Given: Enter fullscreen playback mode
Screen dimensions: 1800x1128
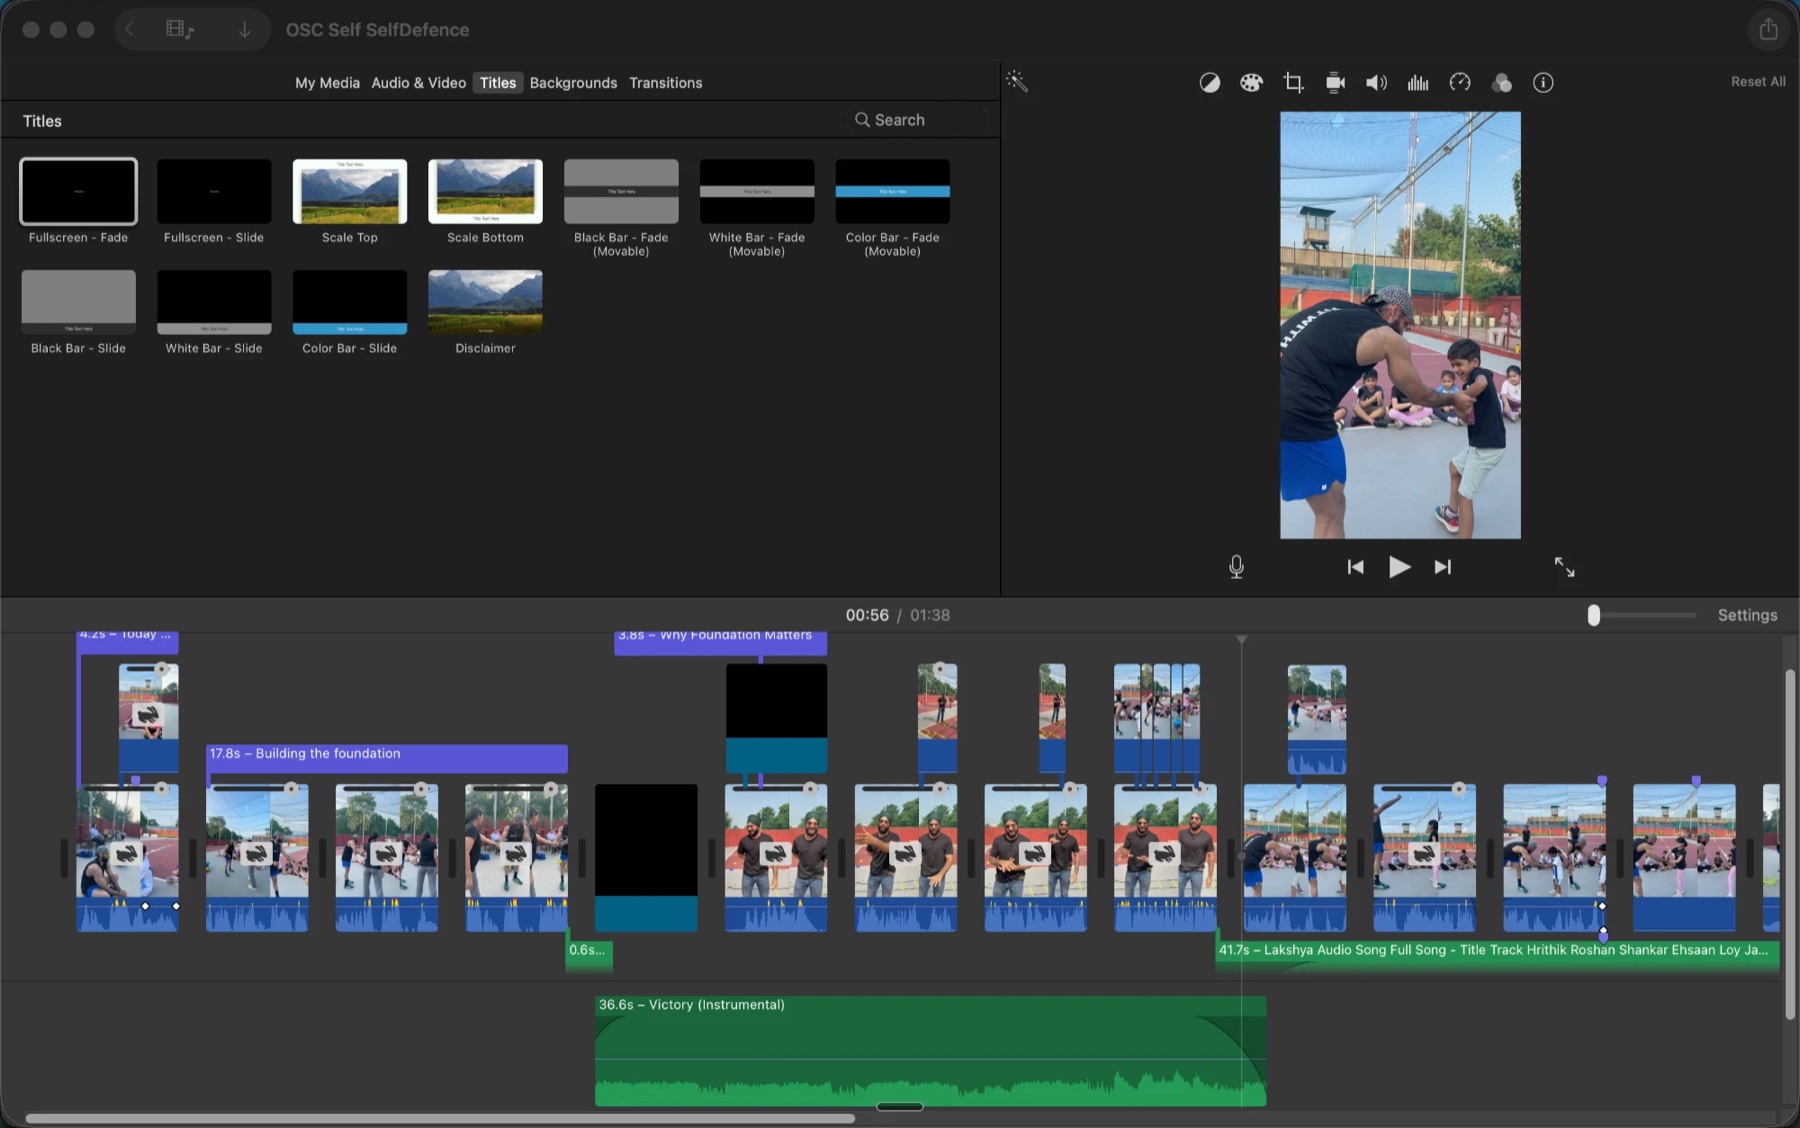Looking at the screenshot, I should 1564,567.
